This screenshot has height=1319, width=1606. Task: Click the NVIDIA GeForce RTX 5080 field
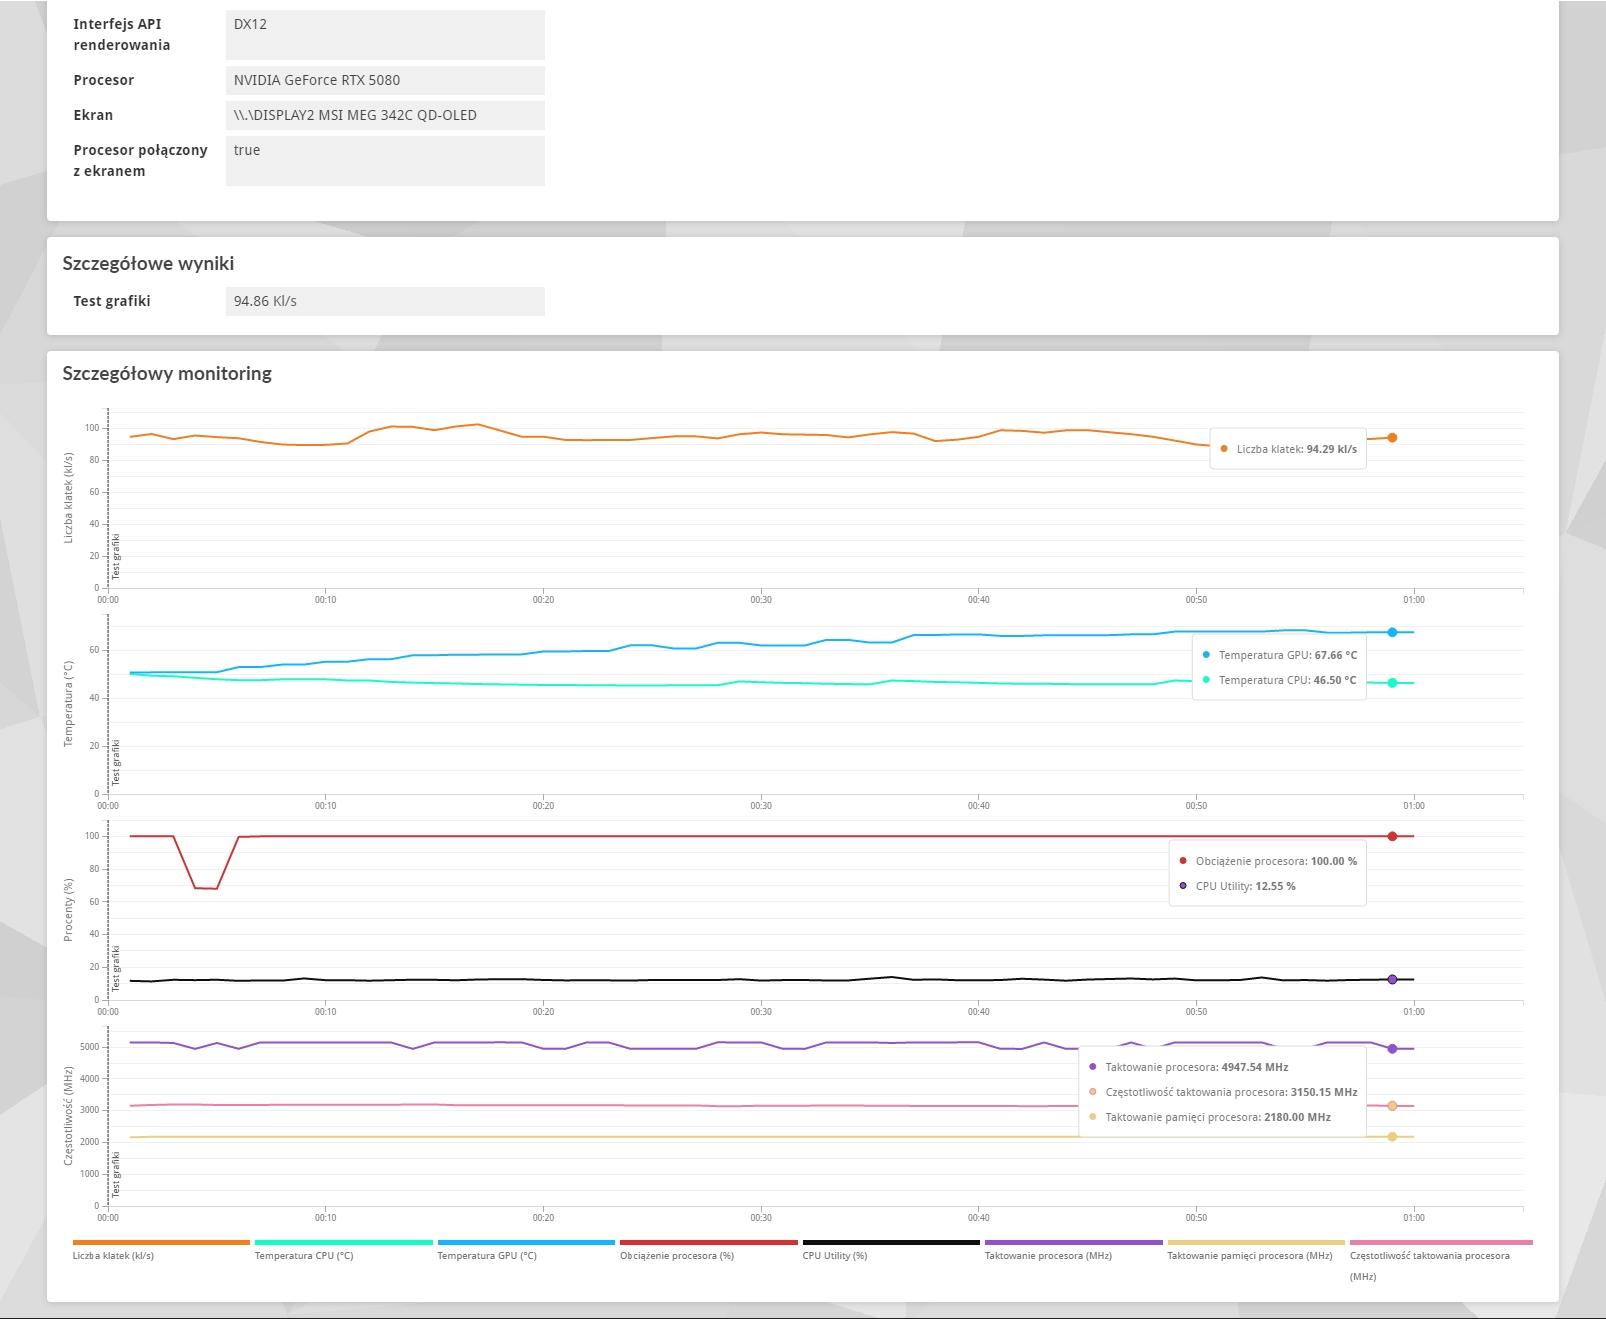(385, 80)
